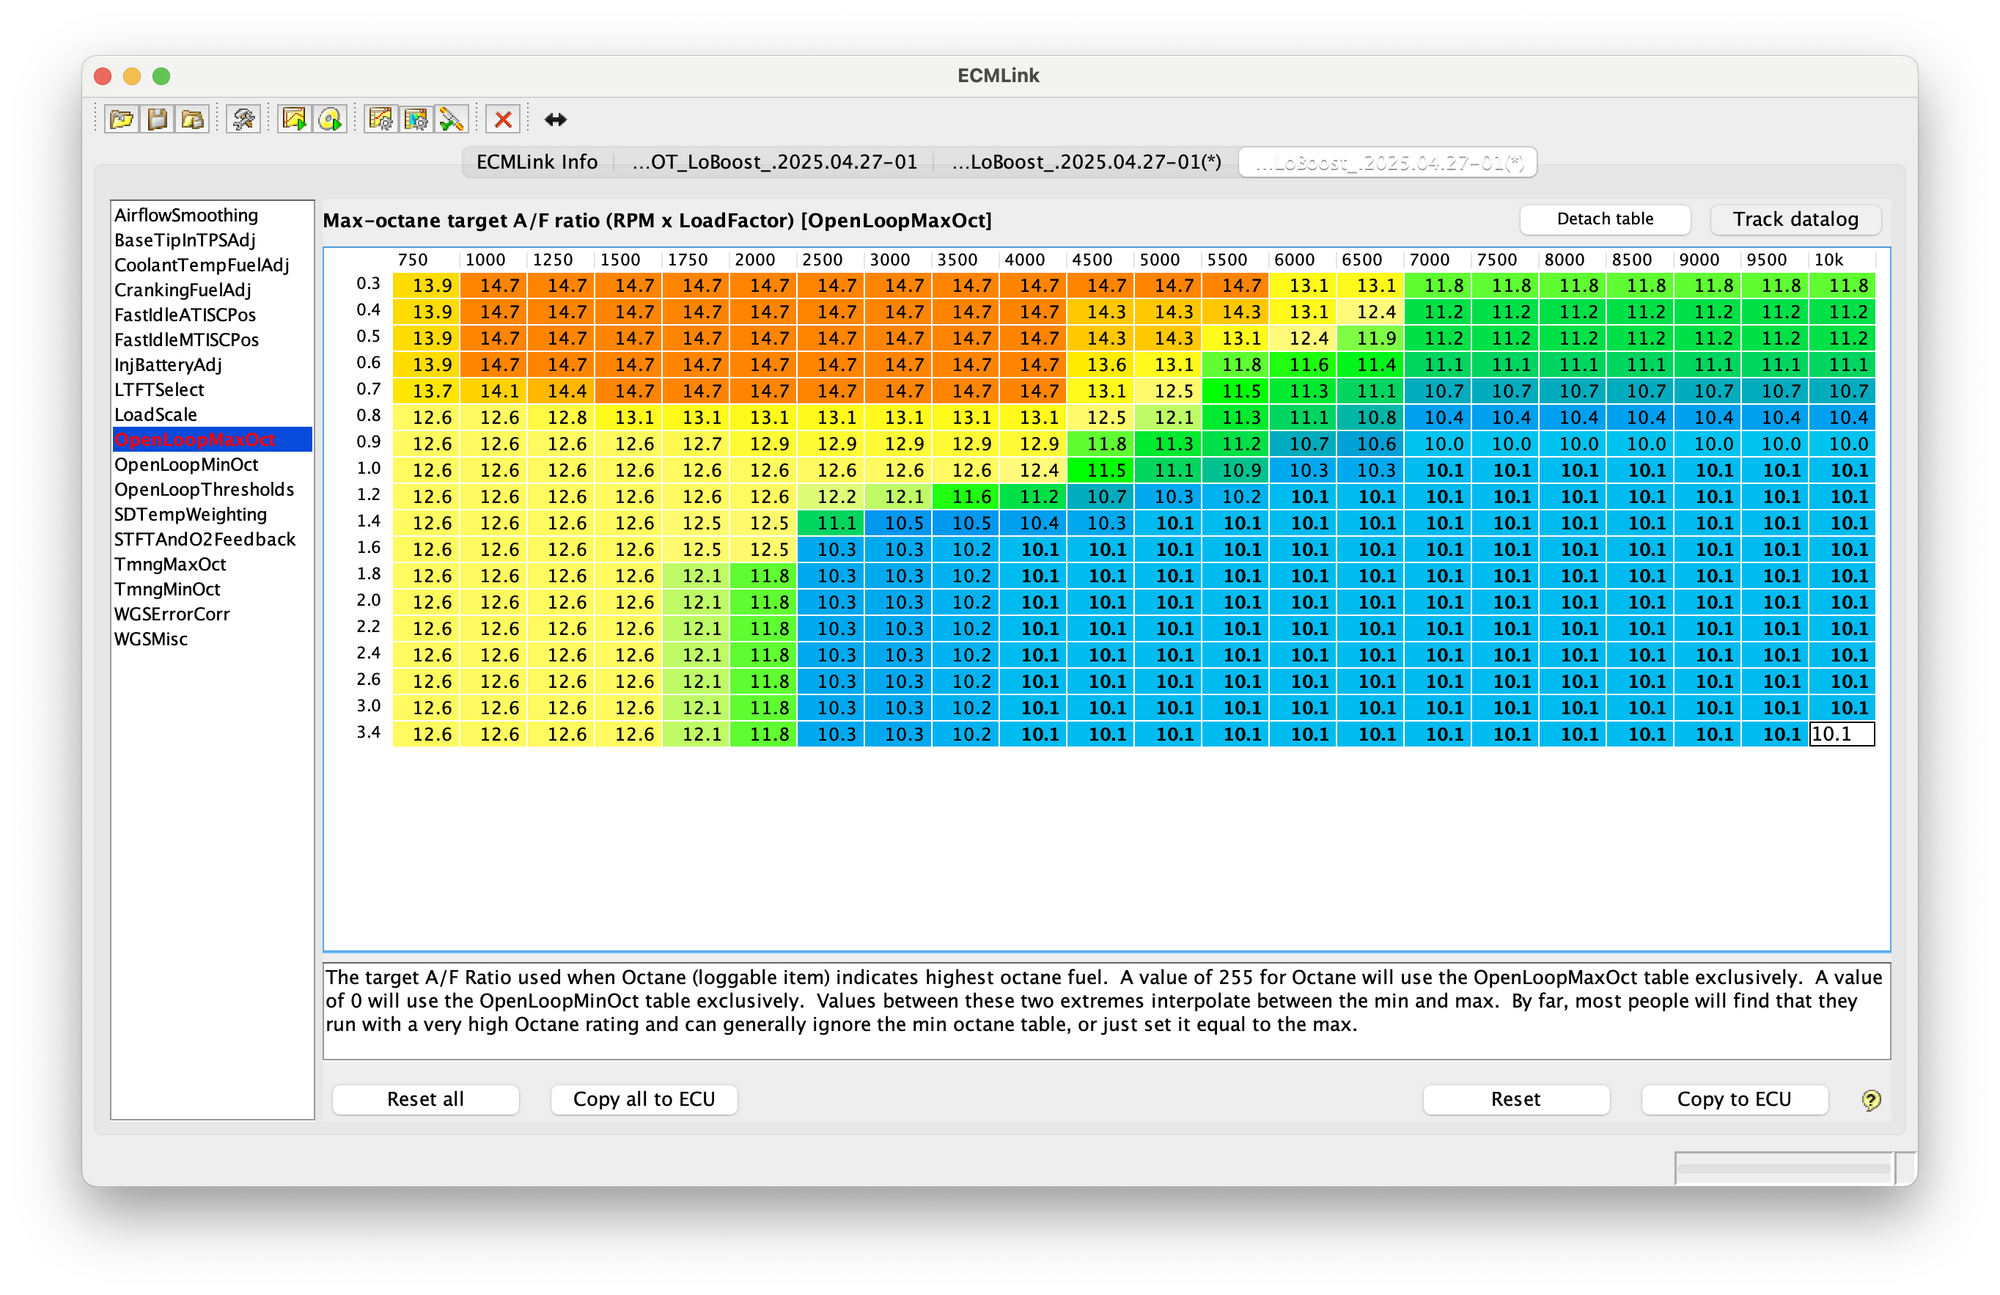Click the 10.9 cell in load row 1.0
The width and height of the screenshot is (2000, 1295).
click(x=1235, y=470)
